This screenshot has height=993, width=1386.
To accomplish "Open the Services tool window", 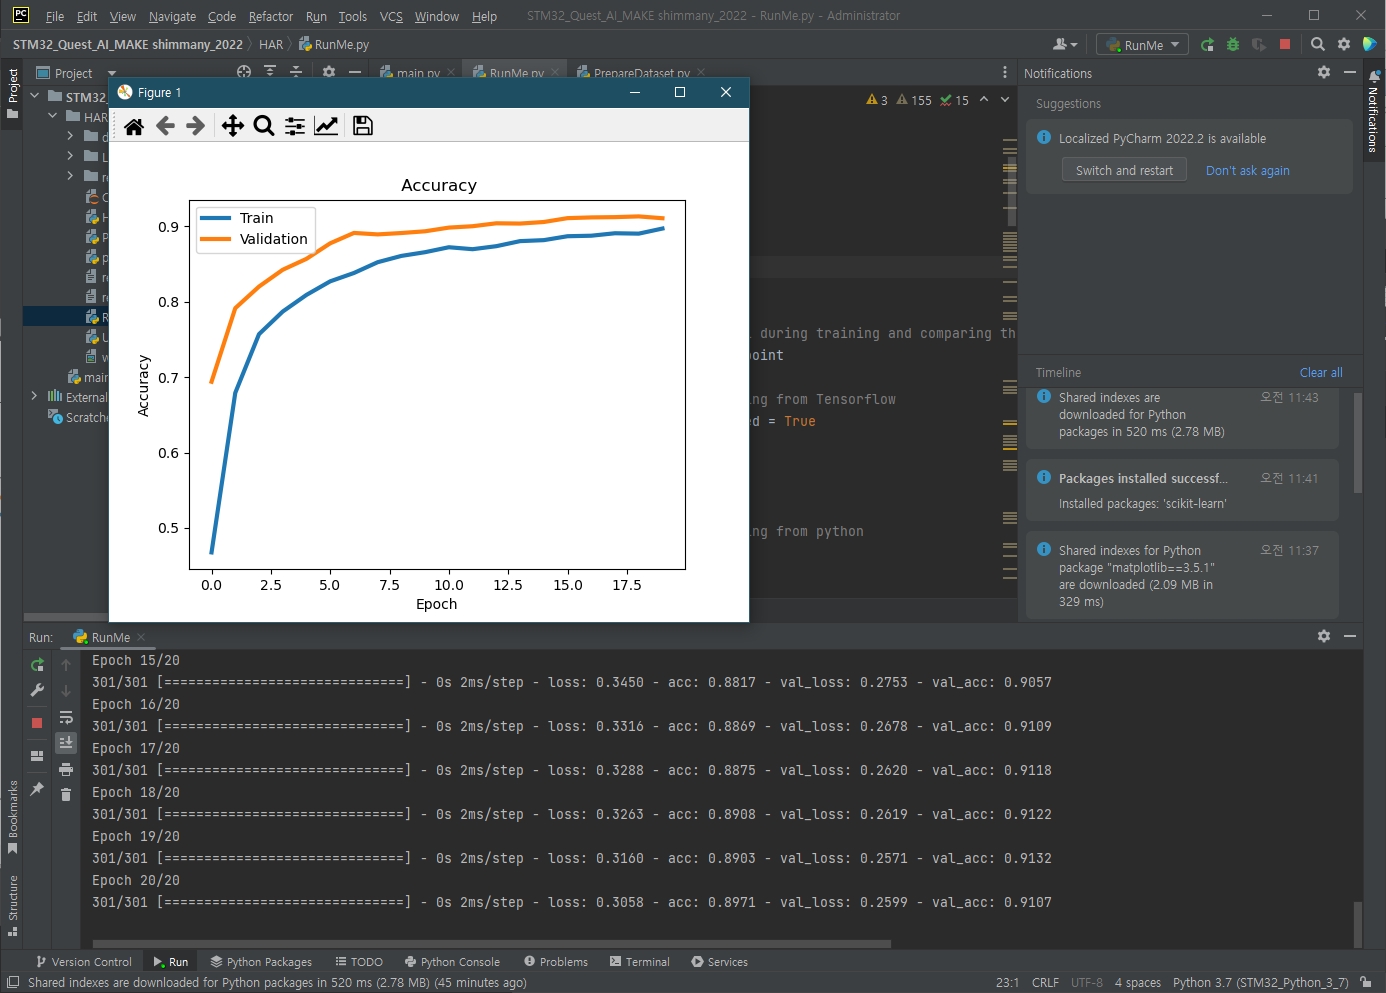I will coord(720,962).
